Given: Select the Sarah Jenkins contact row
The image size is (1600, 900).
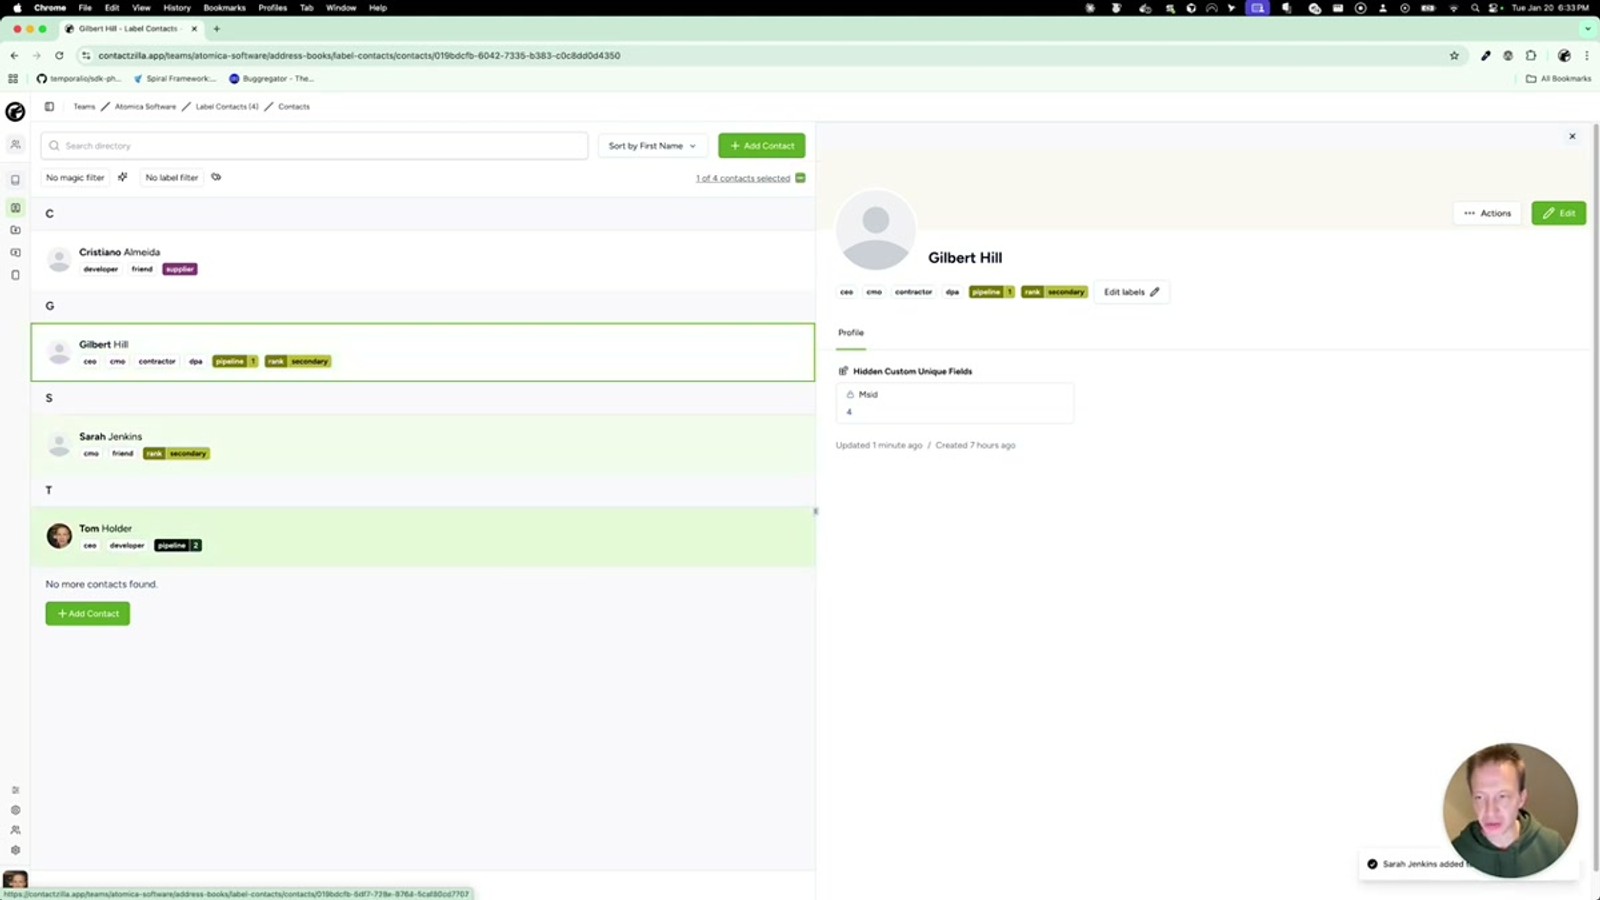Looking at the screenshot, I should [x=423, y=444].
